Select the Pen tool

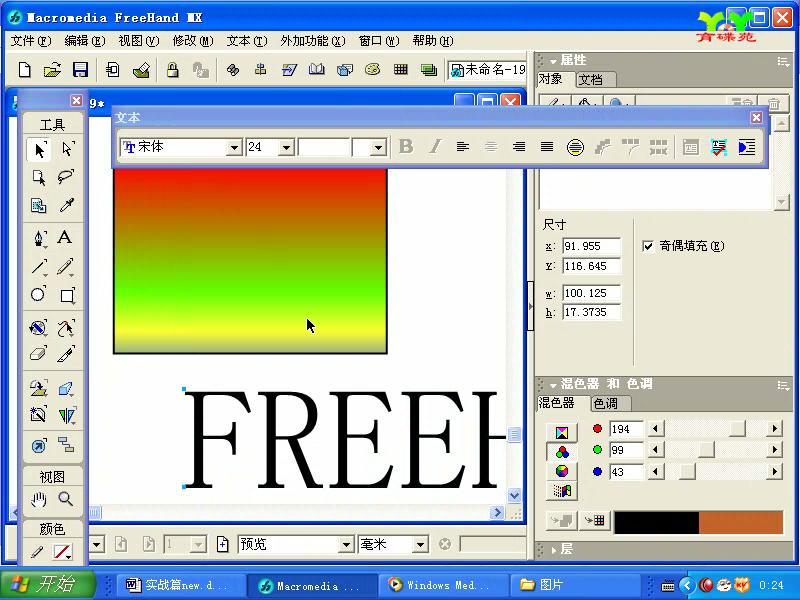pyautogui.click(x=39, y=238)
